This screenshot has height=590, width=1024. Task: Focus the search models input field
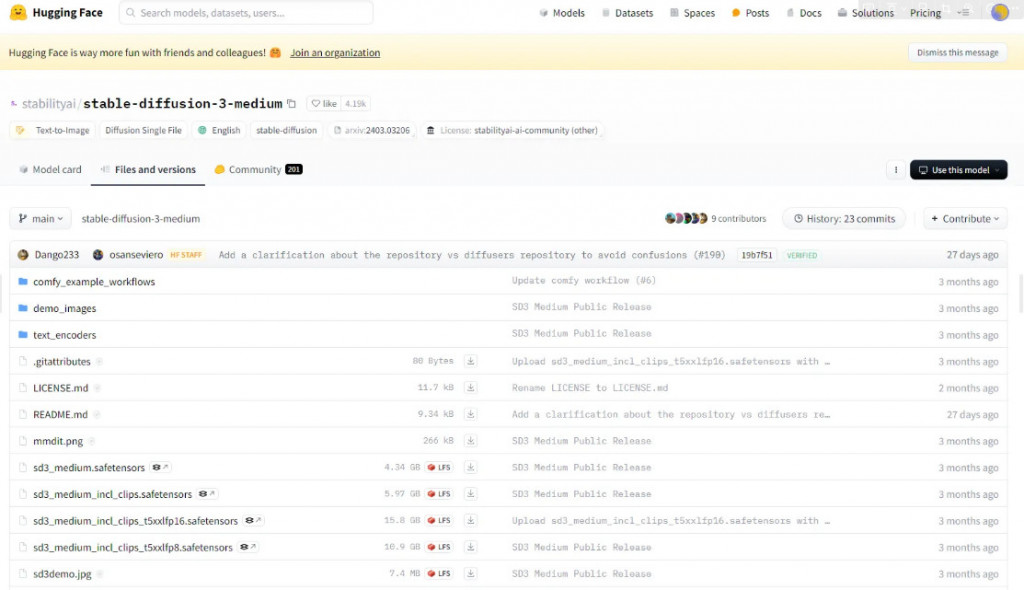point(246,12)
